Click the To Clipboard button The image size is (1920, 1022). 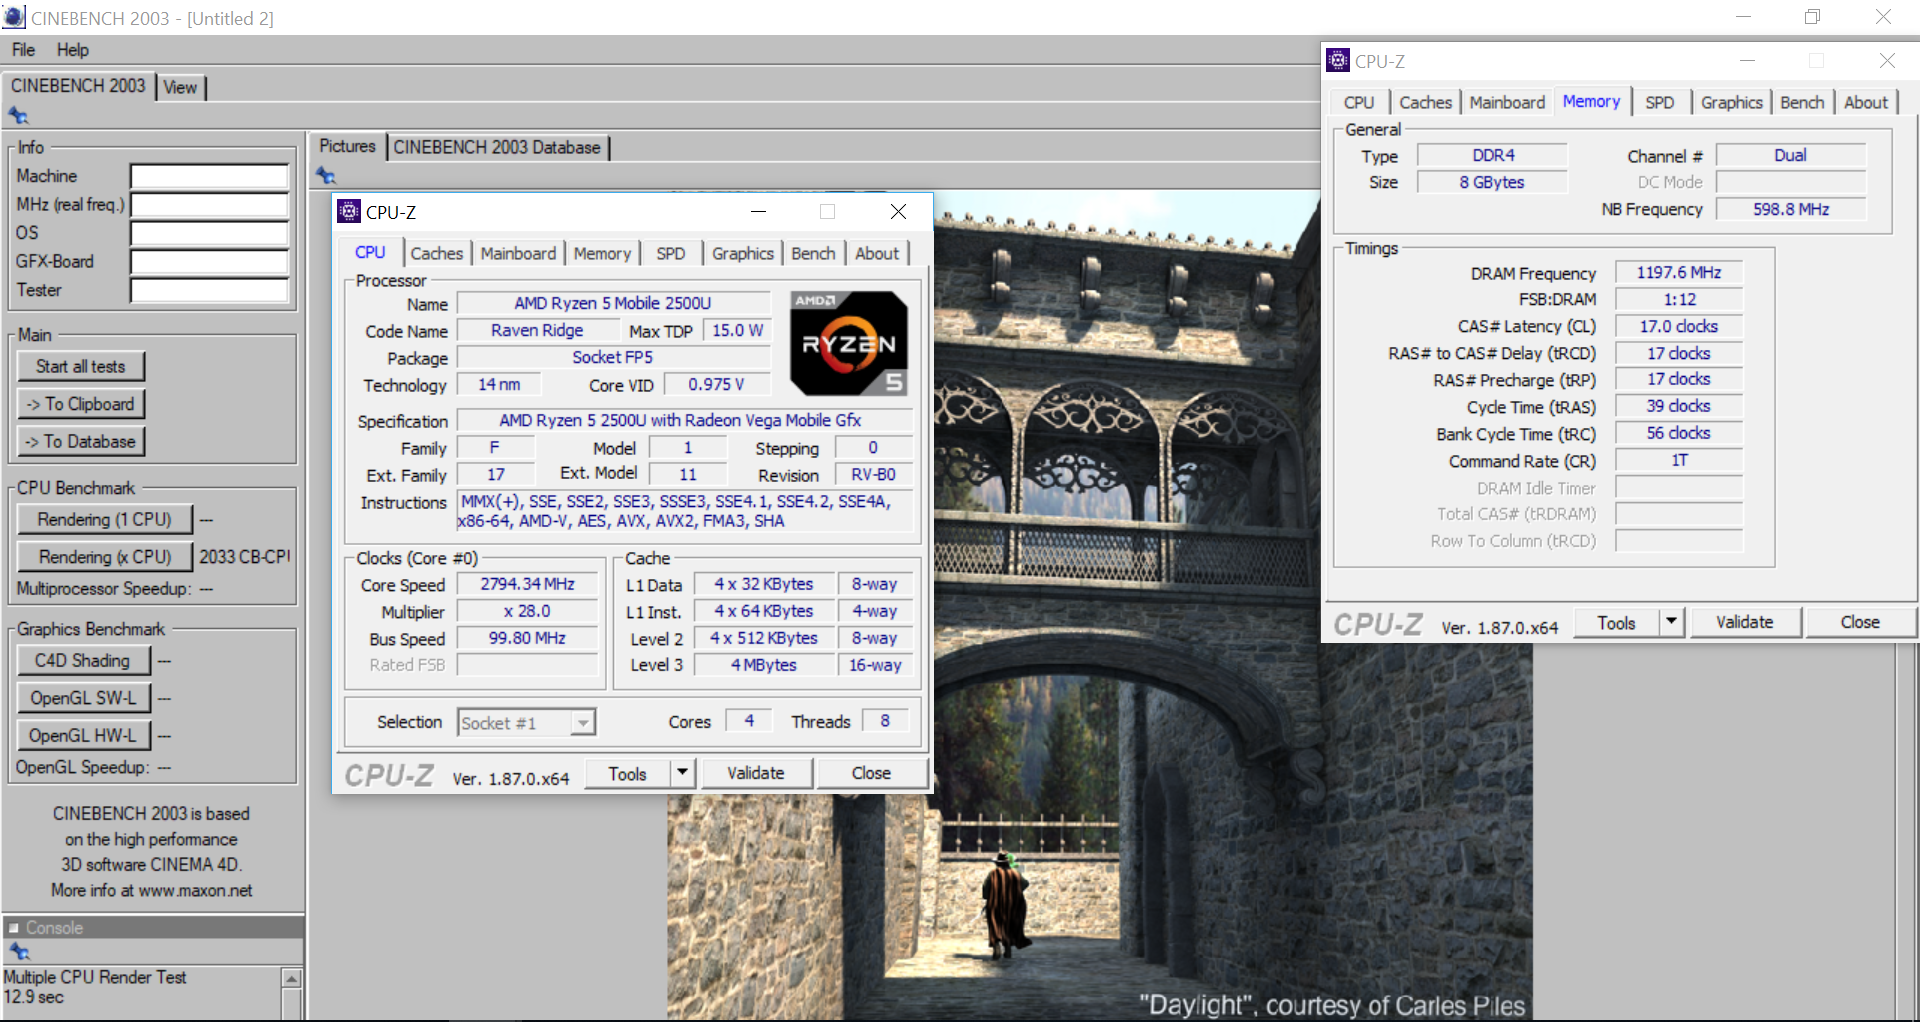(81, 404)
